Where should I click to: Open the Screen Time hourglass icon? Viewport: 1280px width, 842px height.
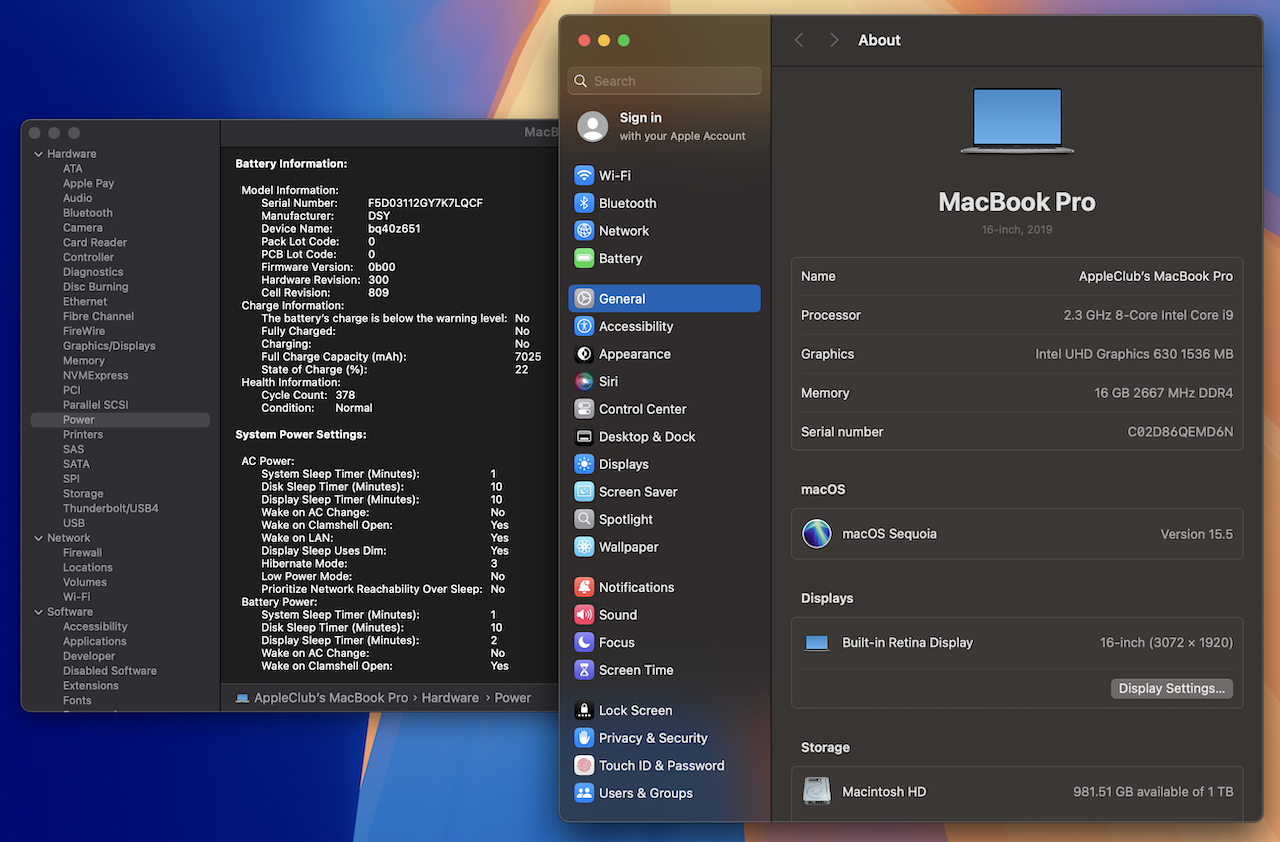584,670
